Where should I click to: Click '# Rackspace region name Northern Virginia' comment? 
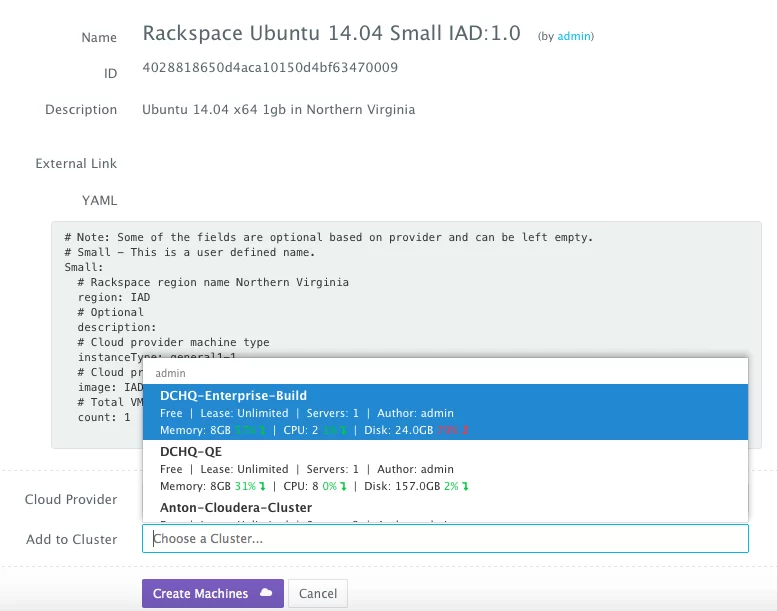click(x=213, y=282)
